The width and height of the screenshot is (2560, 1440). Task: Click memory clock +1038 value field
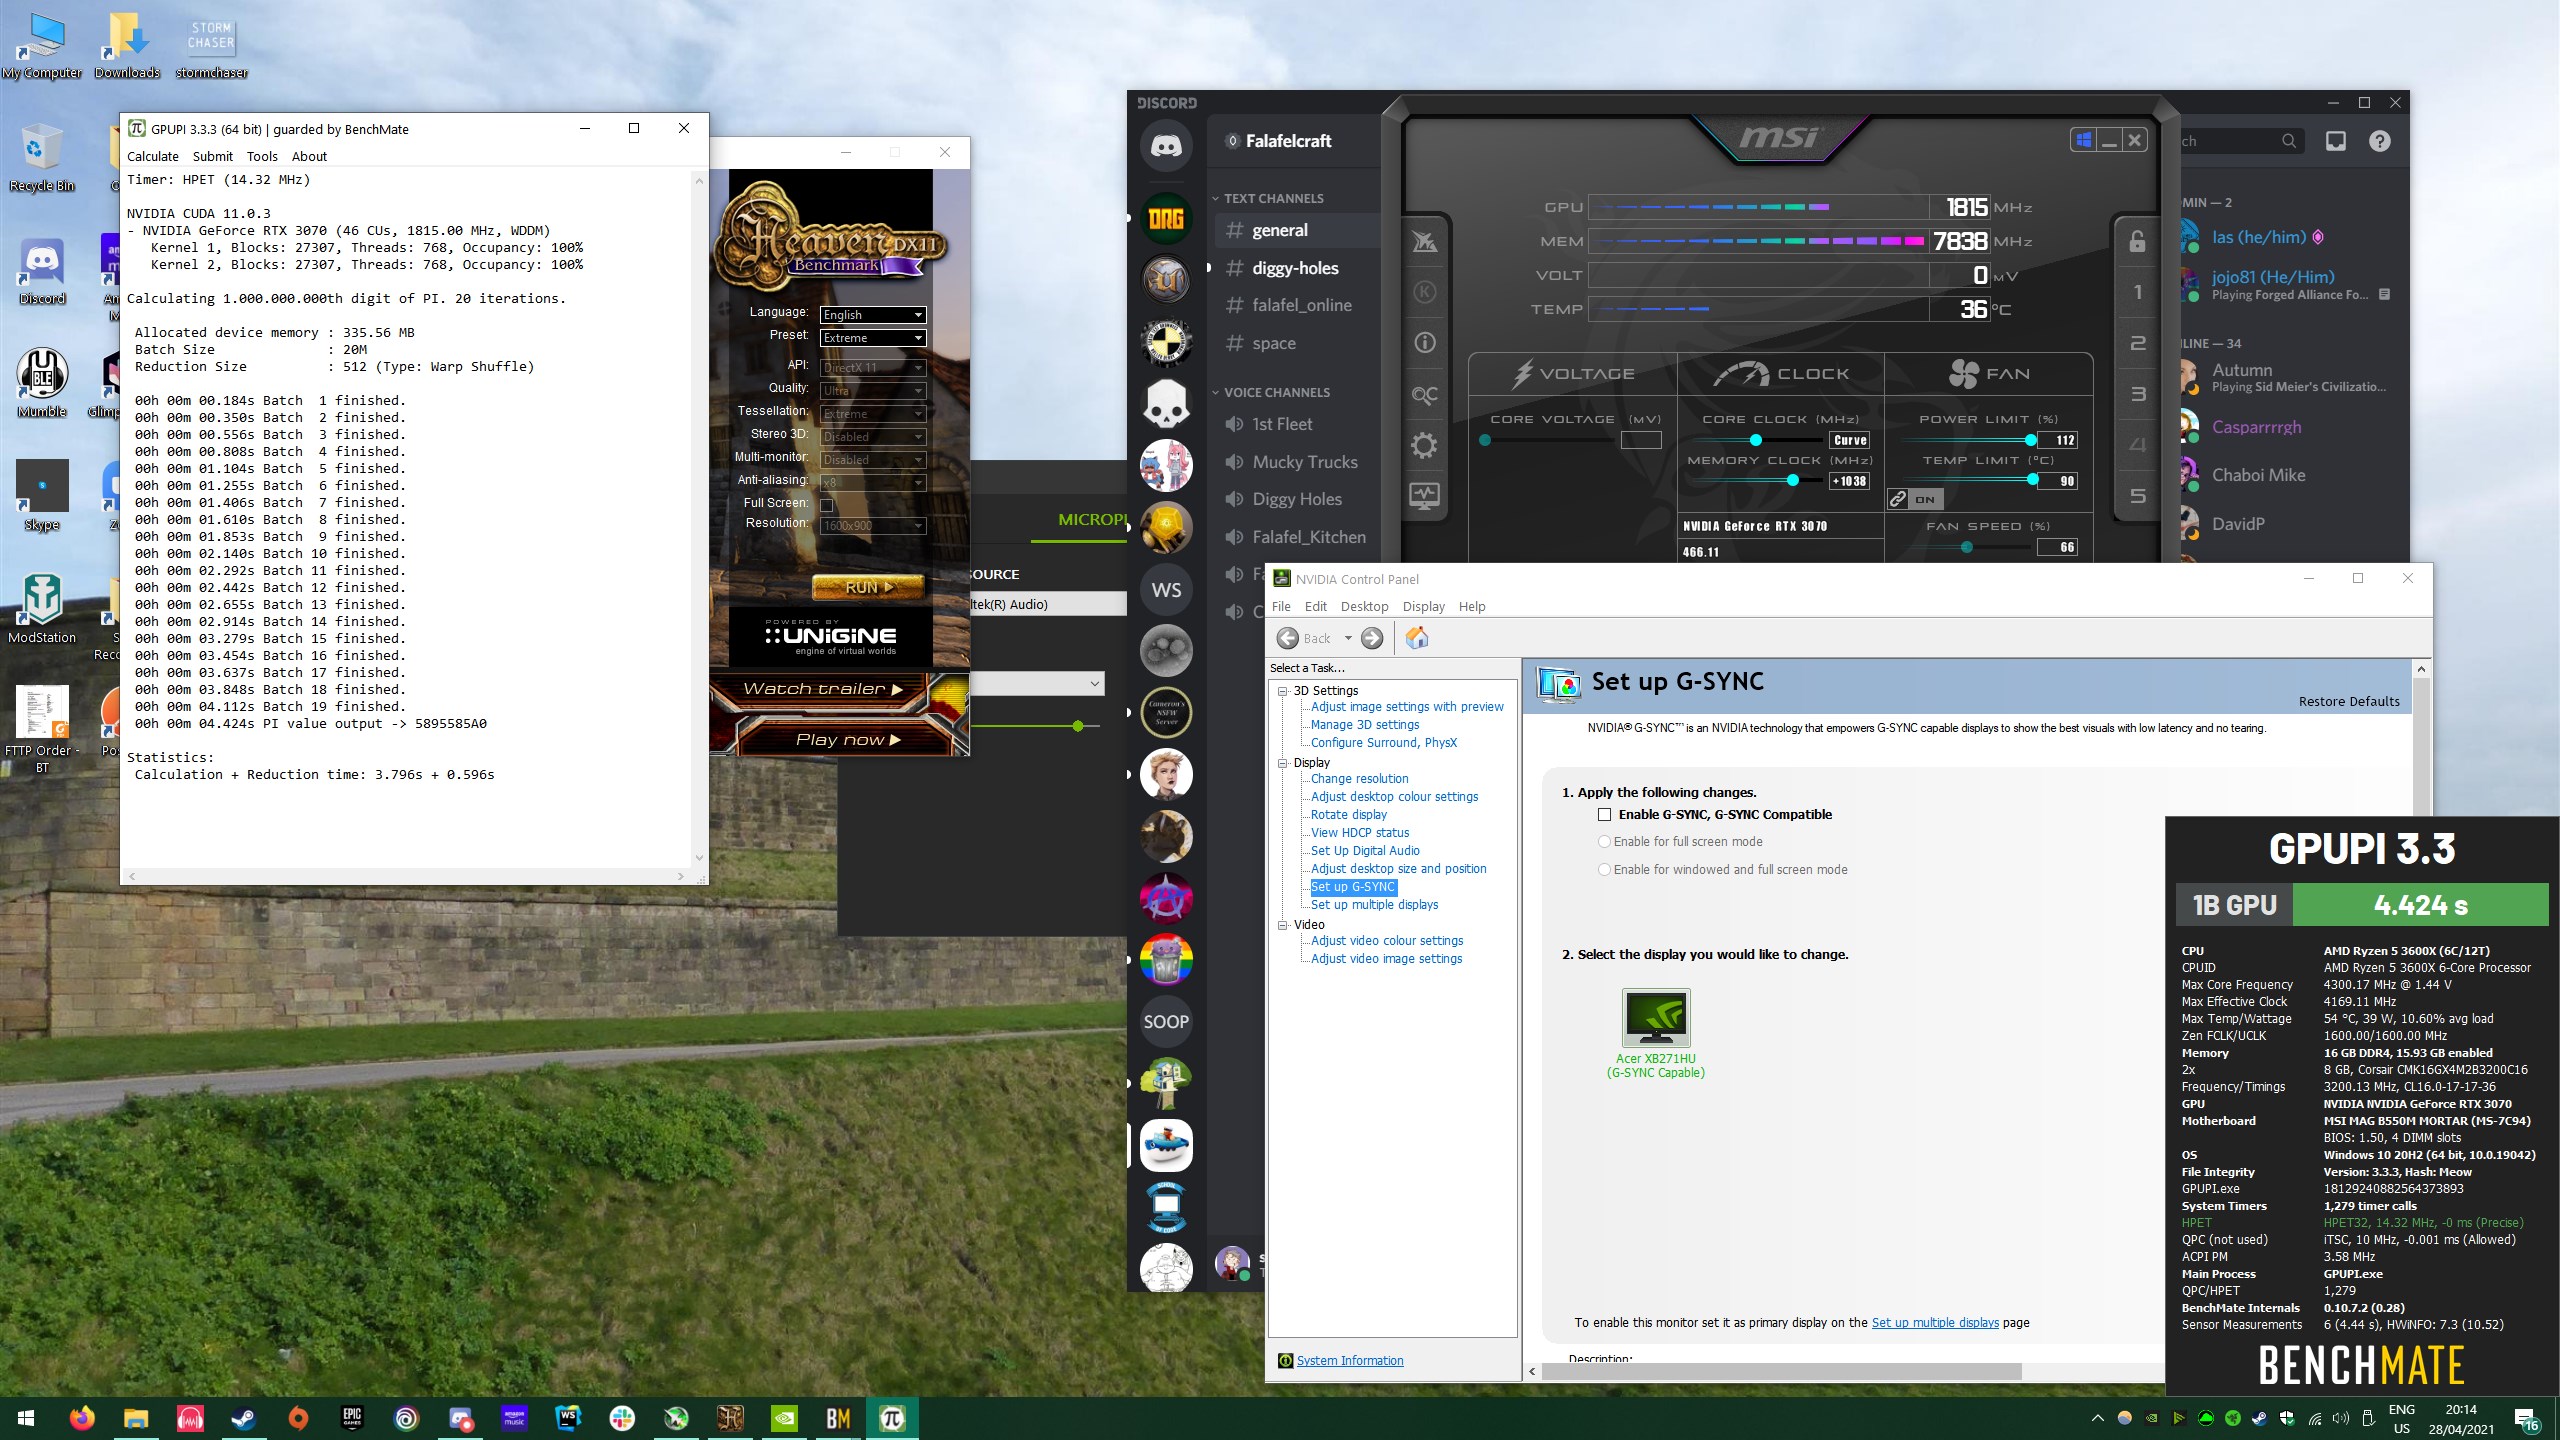[x=1850, y=481]
